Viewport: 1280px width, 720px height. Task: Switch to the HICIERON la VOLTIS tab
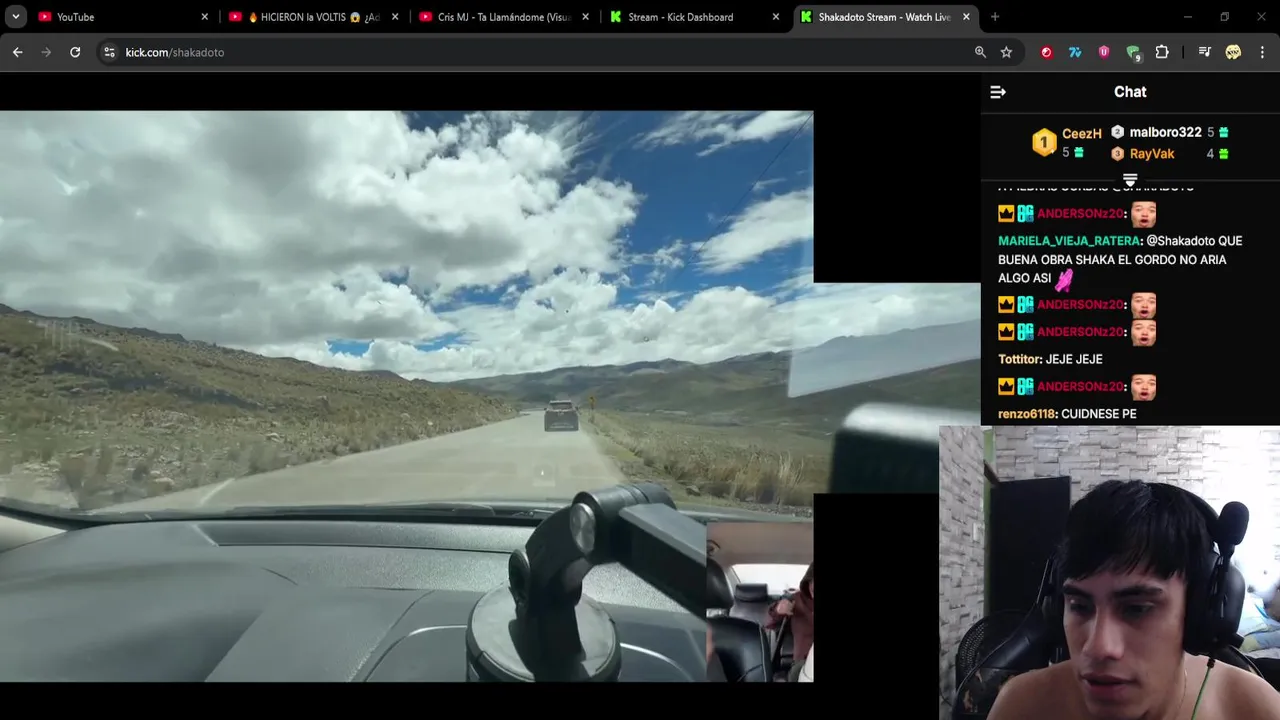[314, 17]
